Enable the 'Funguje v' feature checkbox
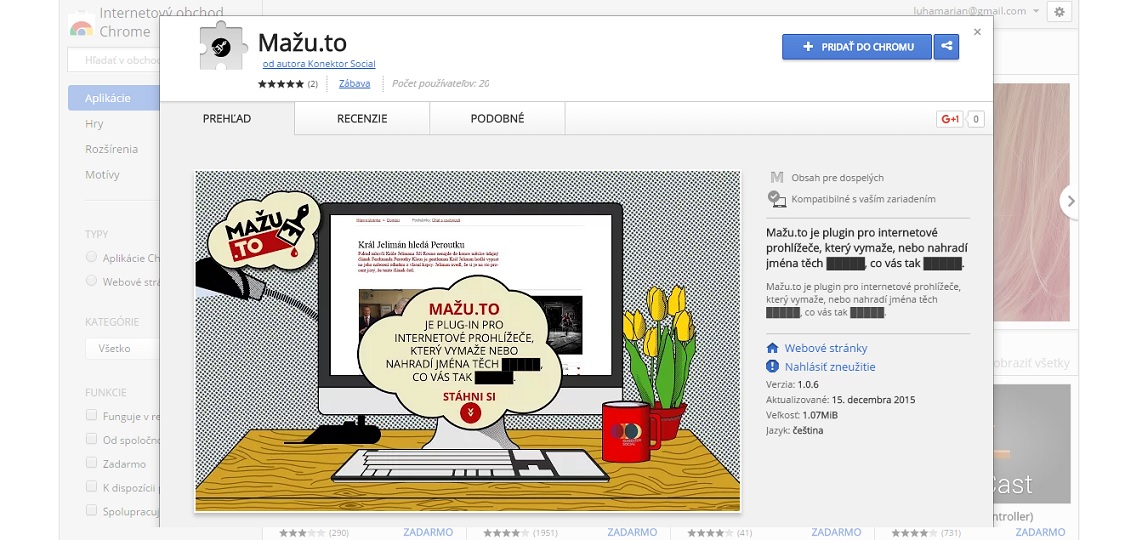Viewport: 1142px width, 540px height. pos(92,415)
